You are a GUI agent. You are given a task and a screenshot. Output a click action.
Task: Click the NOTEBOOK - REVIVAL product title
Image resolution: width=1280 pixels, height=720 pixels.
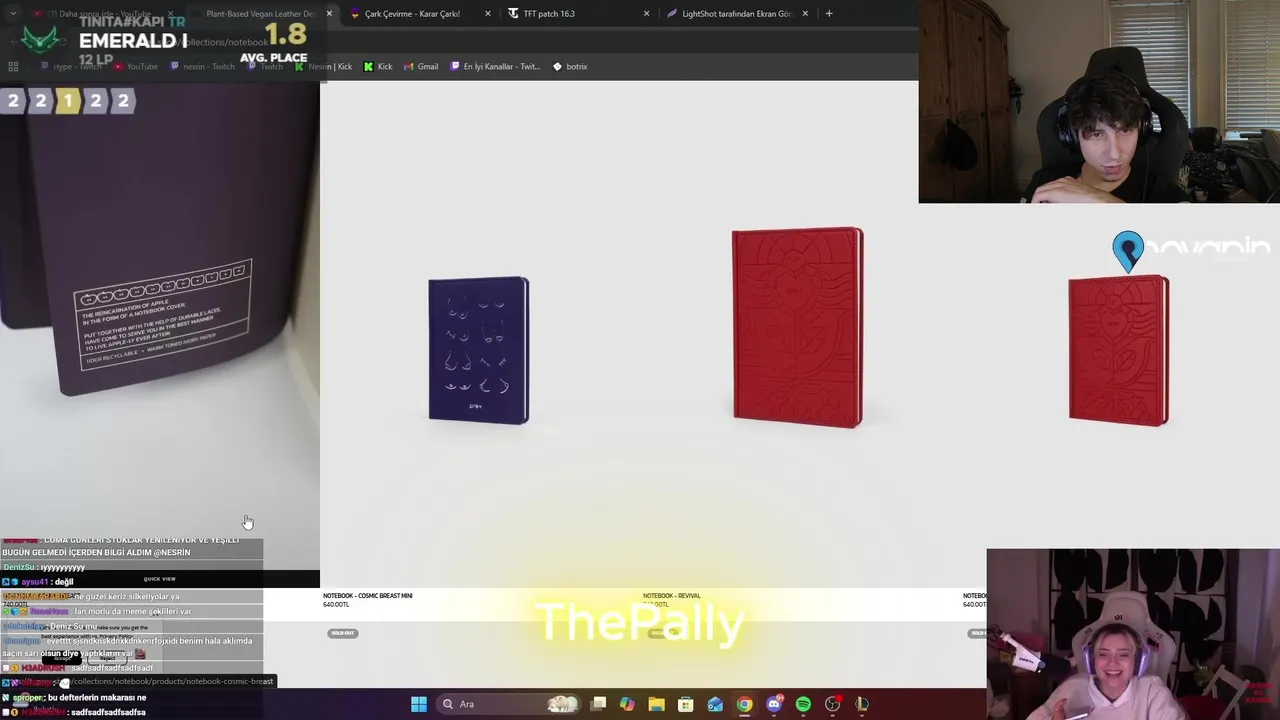pyautogui.click(x=671, y=596)
